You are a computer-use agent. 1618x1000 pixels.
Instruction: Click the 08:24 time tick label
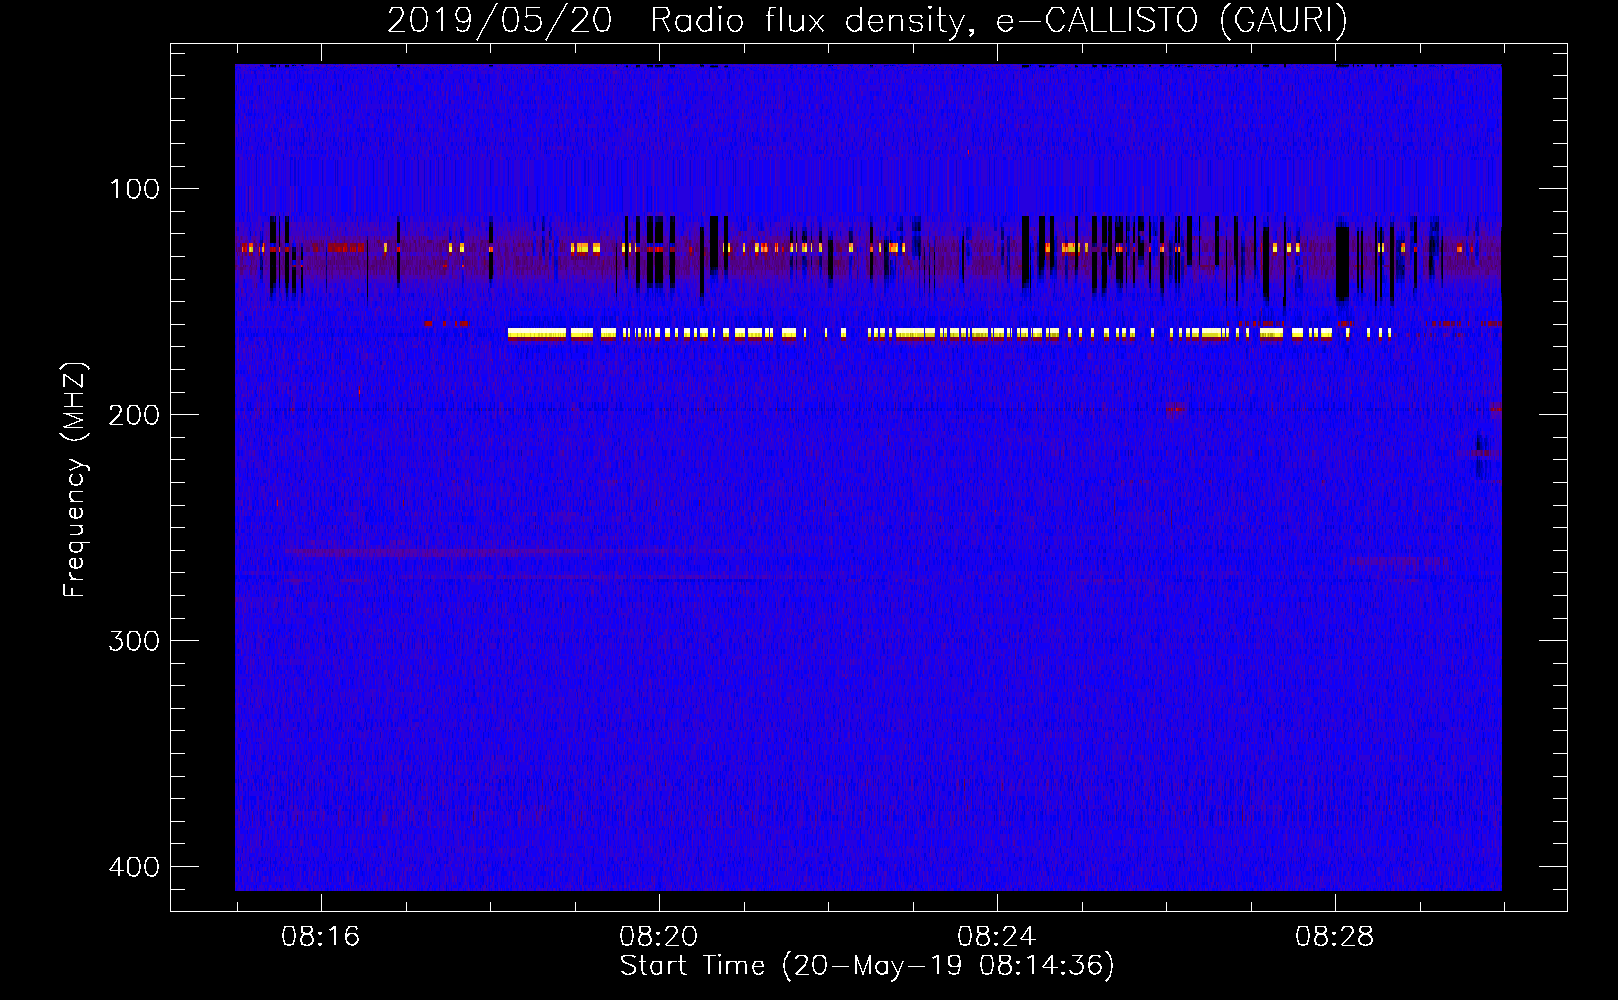click(996, 937)
